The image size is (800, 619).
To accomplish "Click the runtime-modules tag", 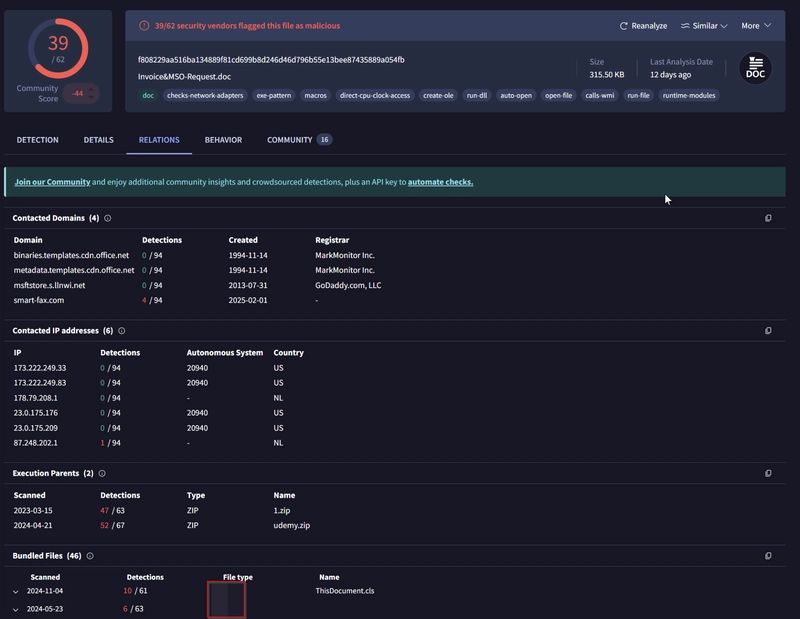I will tap(689, 95).
